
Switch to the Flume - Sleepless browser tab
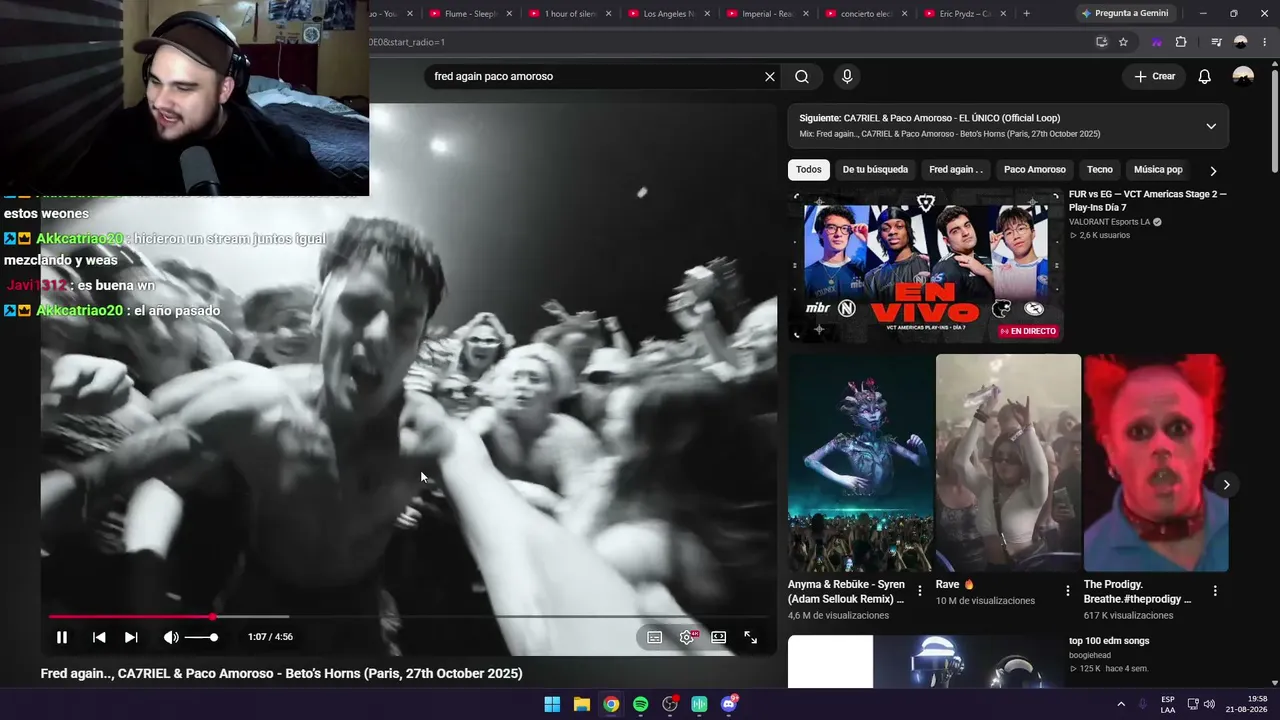point(470,14)
